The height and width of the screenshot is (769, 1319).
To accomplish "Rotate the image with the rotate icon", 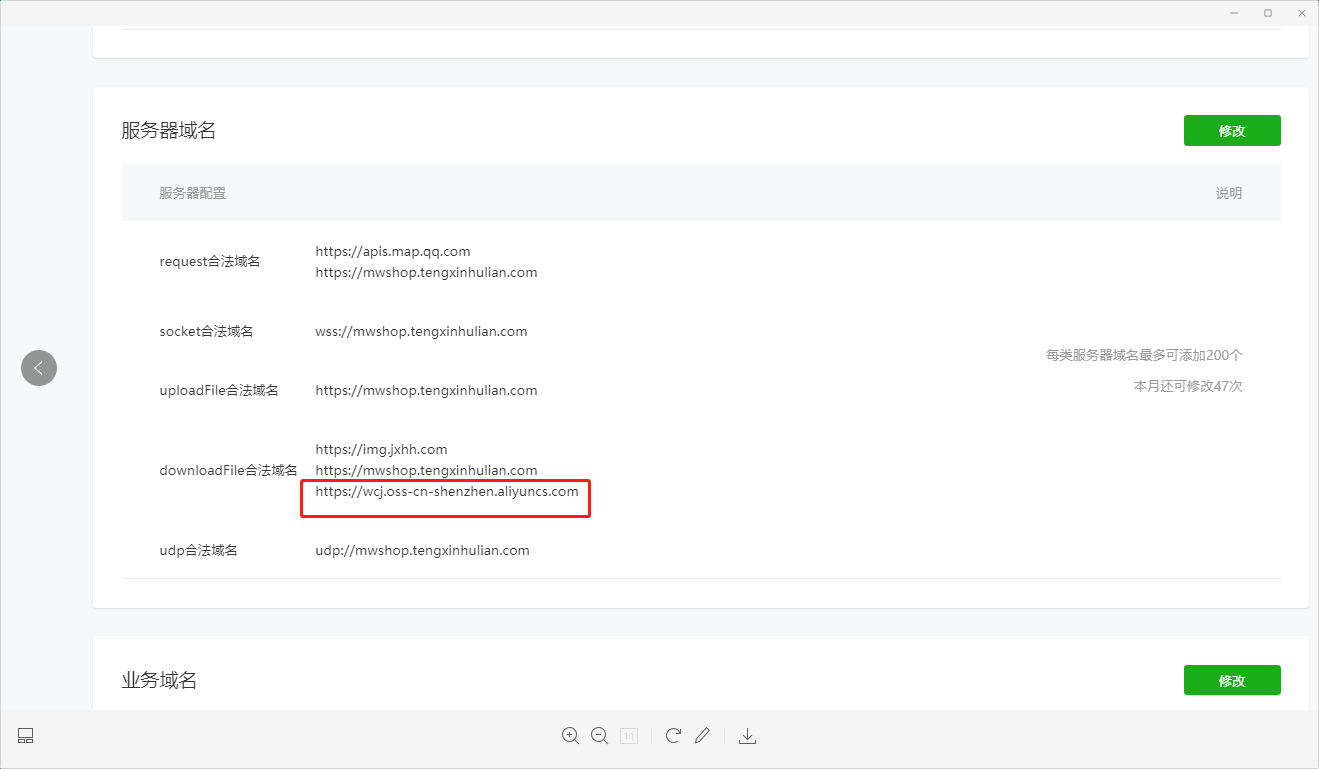I will point(673,736).
